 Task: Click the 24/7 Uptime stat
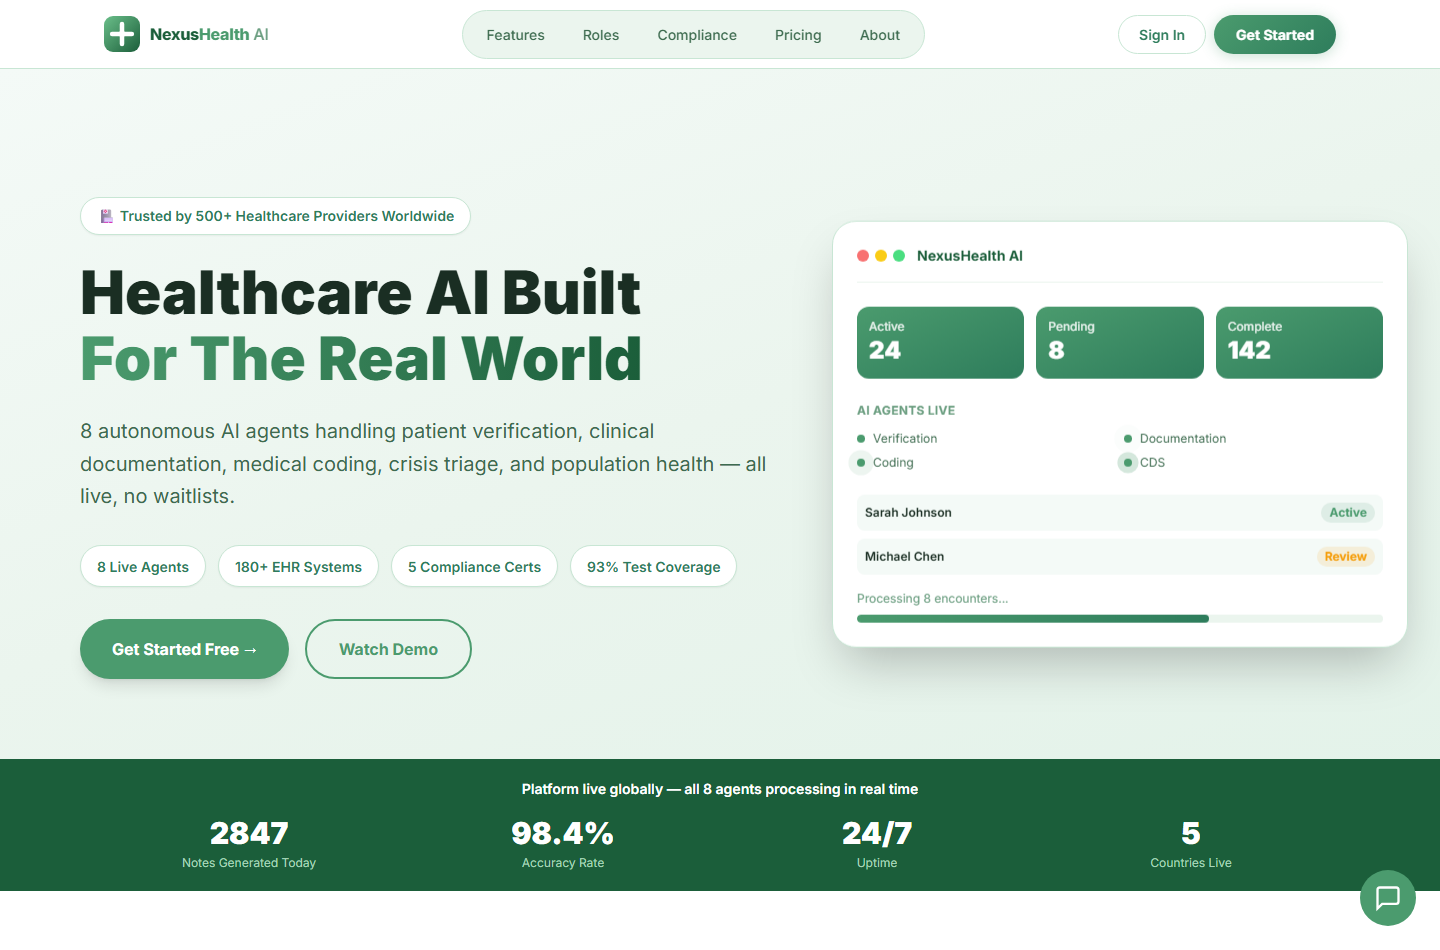click(x=877, y=844)
